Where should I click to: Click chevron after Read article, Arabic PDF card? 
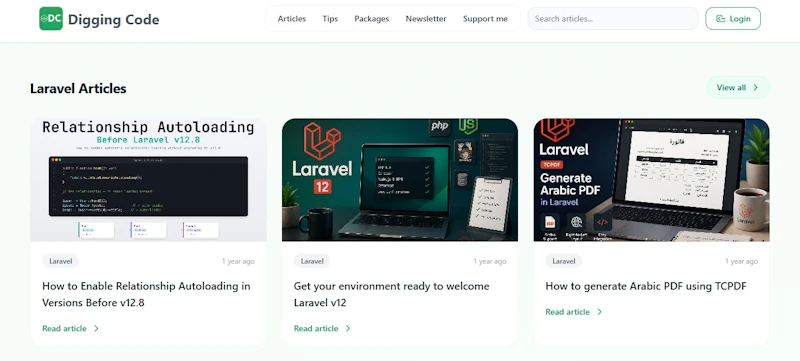coord(599,312)
